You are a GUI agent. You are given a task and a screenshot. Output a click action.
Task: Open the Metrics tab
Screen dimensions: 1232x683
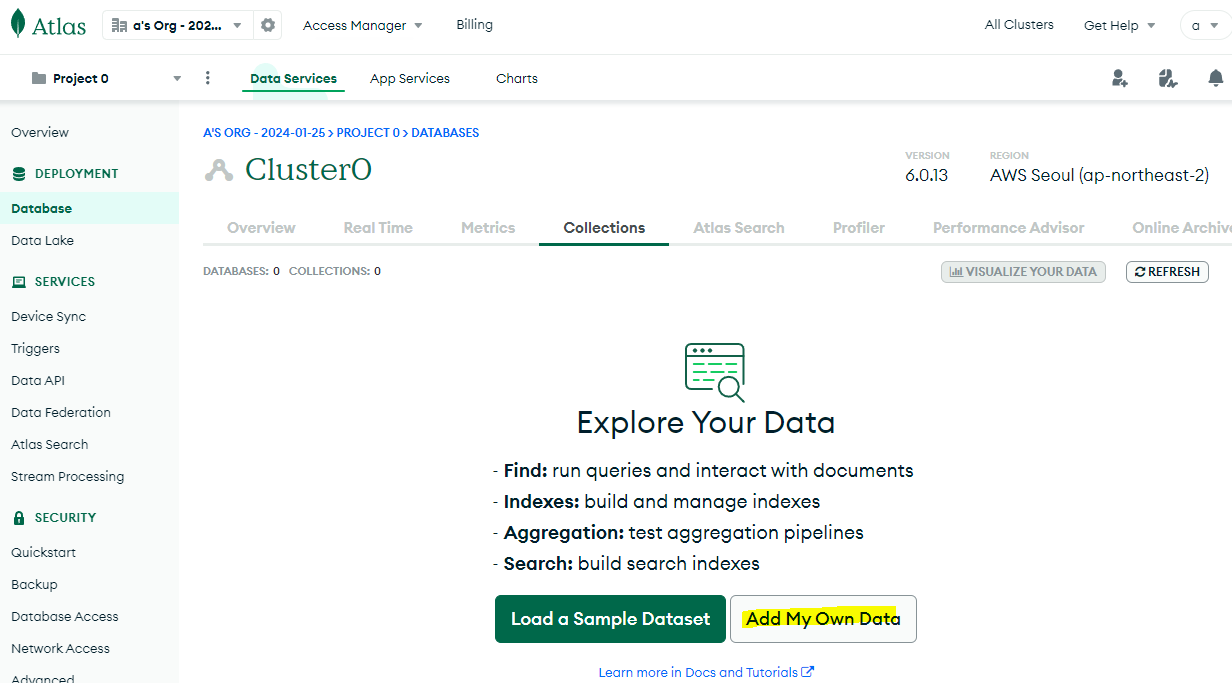point(488,228)
